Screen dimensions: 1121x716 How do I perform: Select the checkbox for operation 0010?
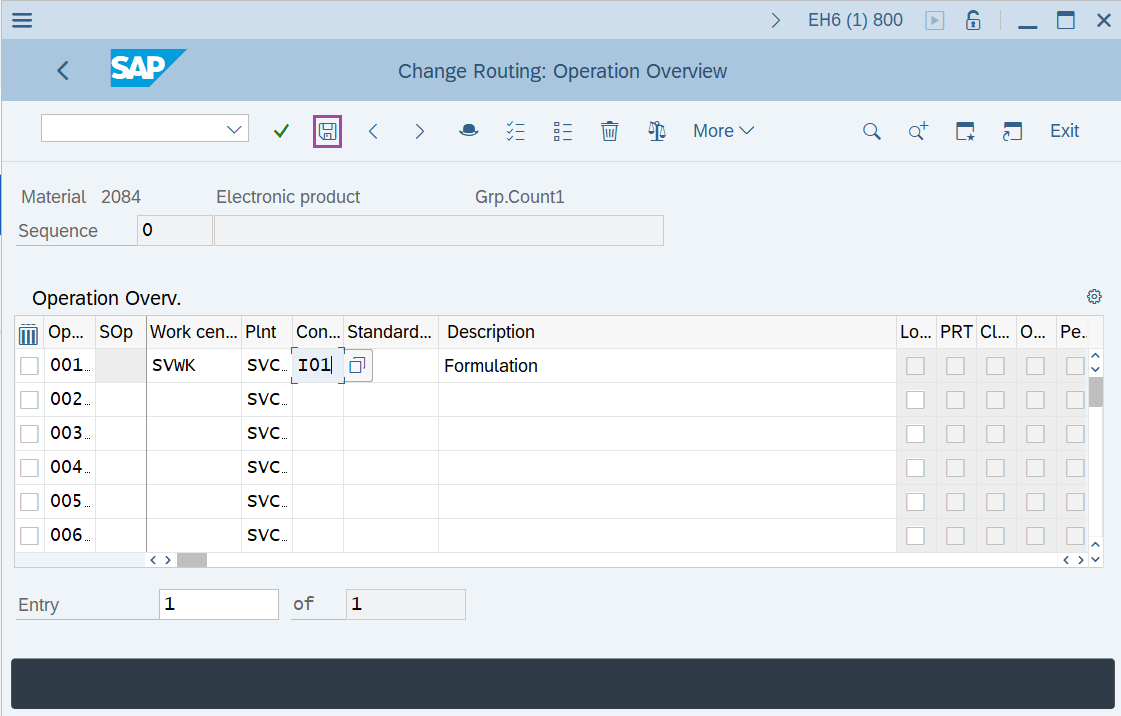[29, 365]
